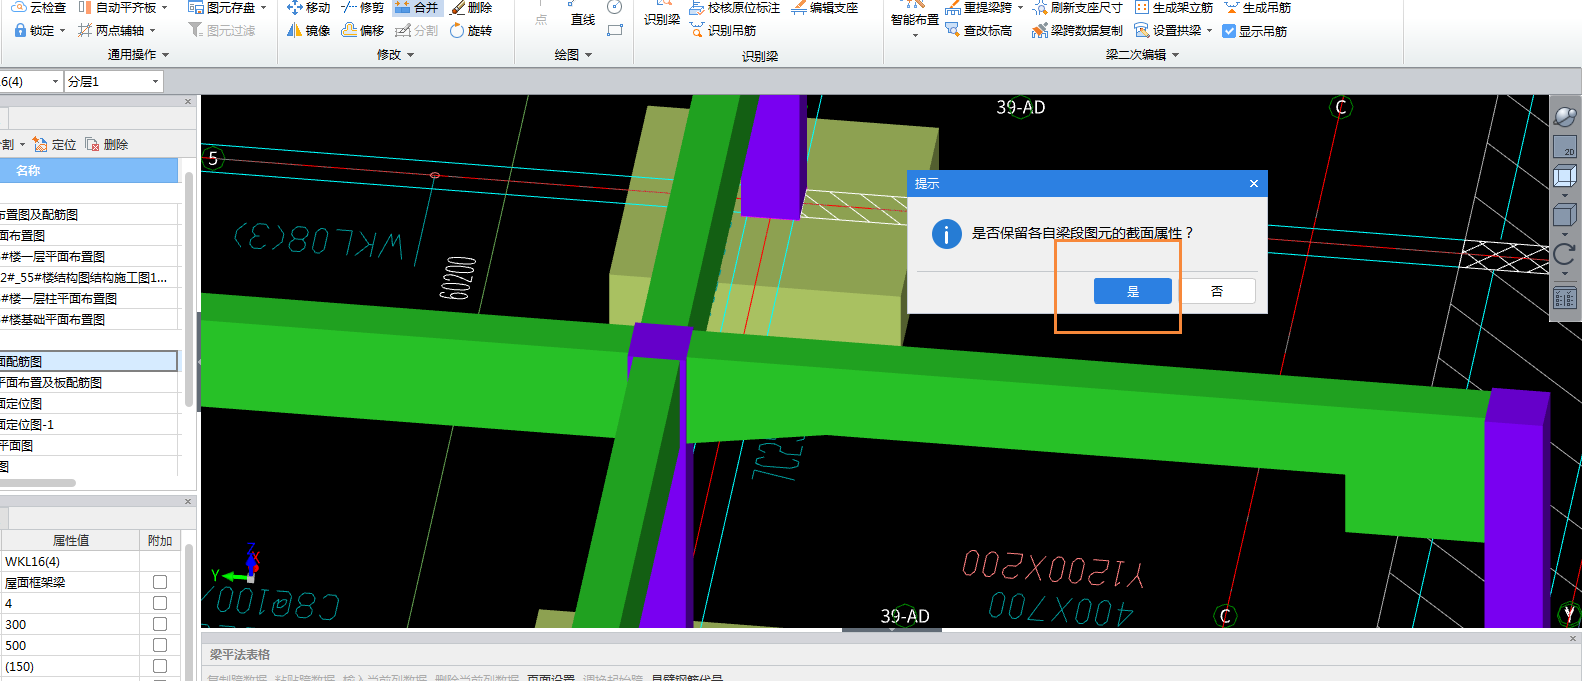Image resolution: width=1582 pixels, height=681 pixels.
Task: Select the 镜像 mirror tool
Action: point(308,30)
